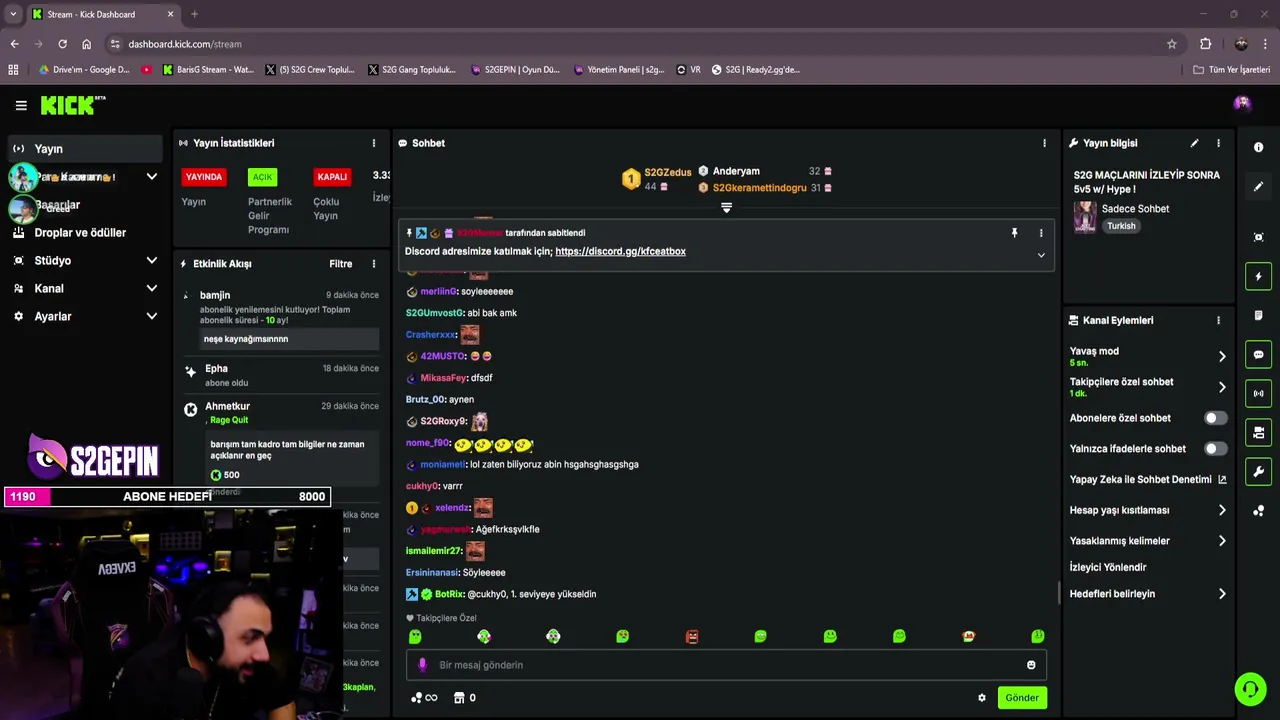Bookmark this page with the star icon
This screenshot has height=720, width=1280.
[1172, 44]
